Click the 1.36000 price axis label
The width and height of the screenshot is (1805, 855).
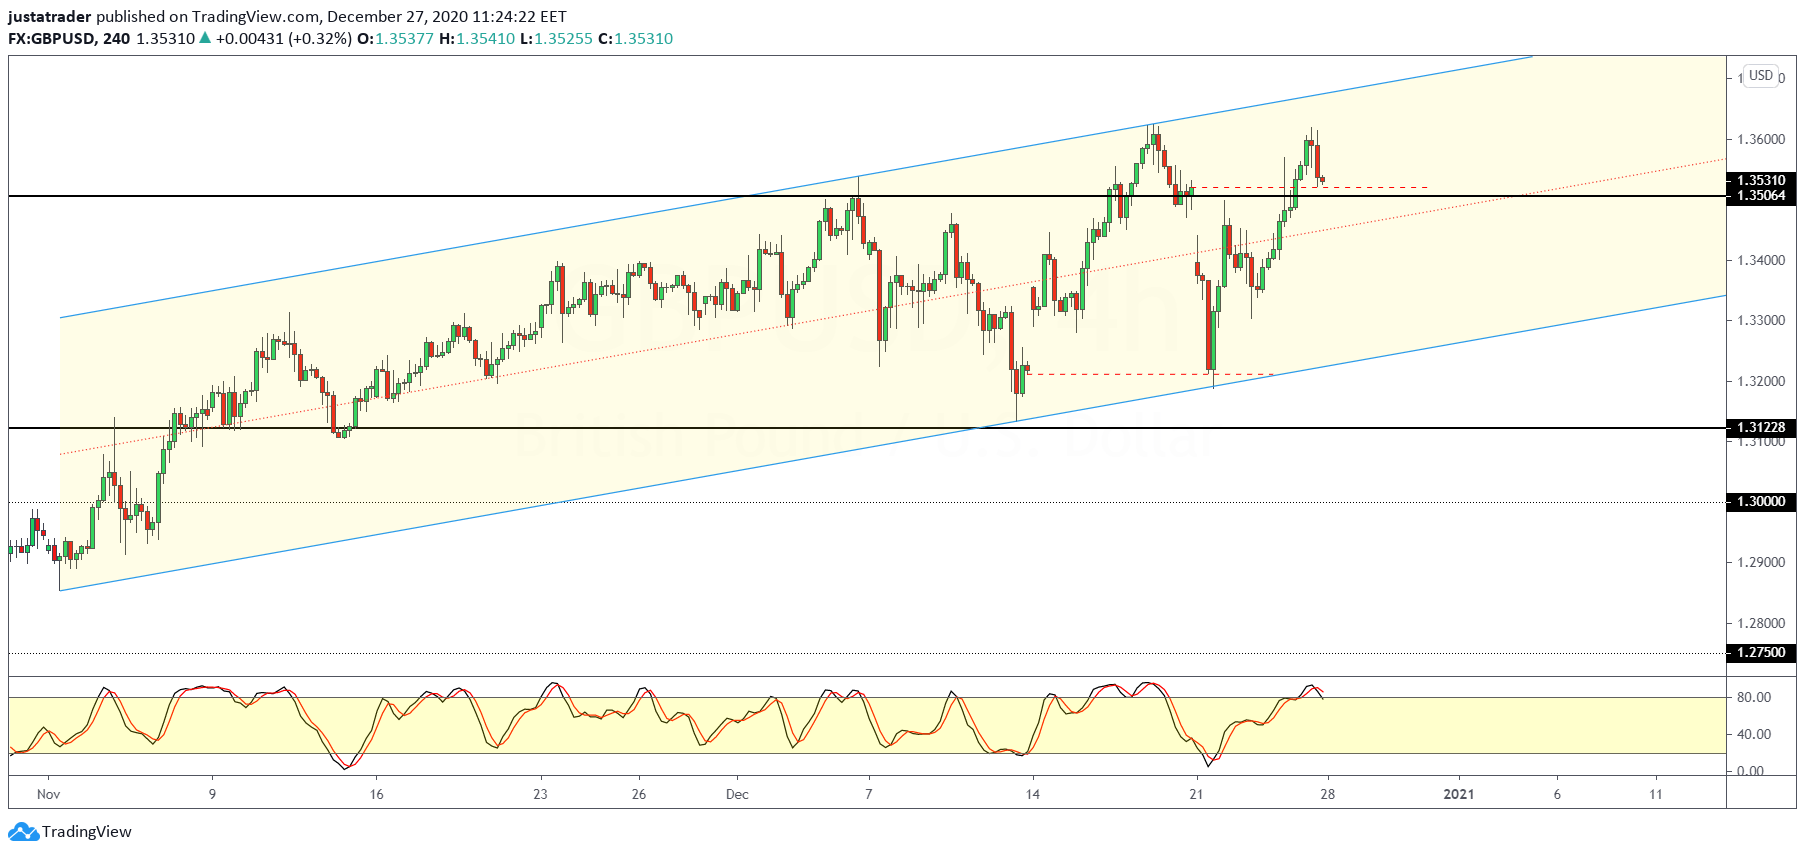point(1761,139)
